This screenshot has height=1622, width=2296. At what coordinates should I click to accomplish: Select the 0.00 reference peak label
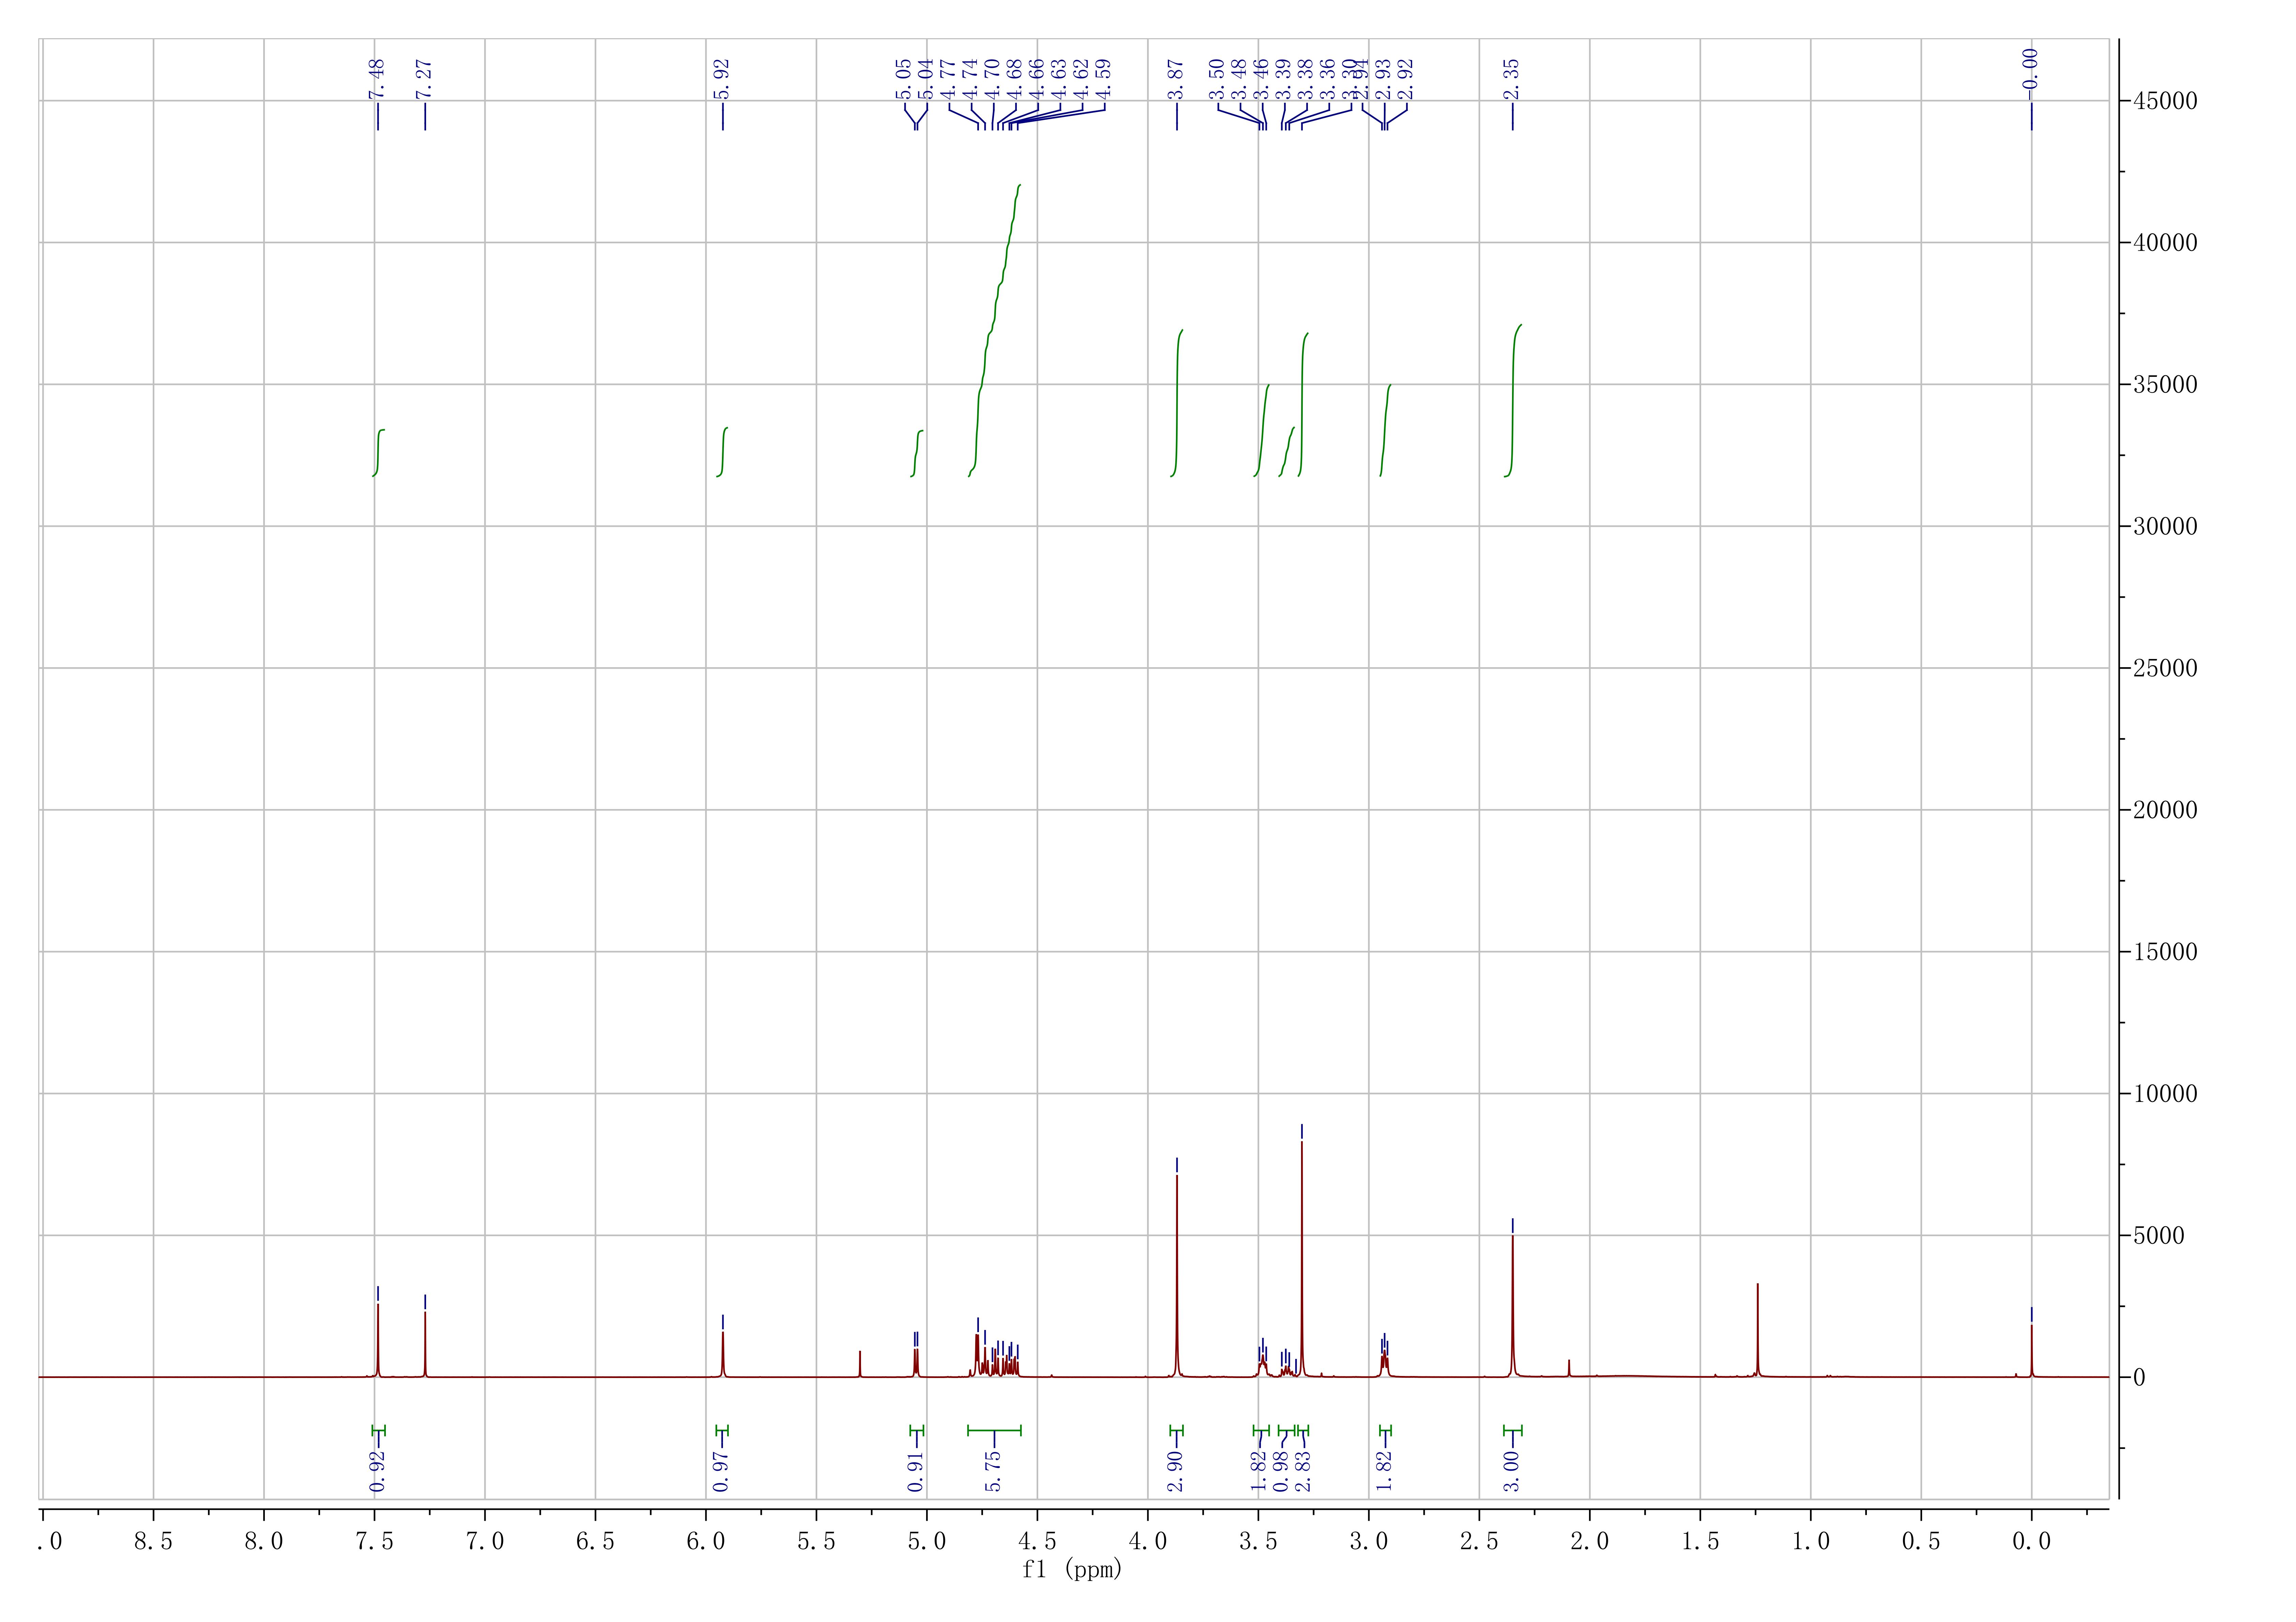point(2030,68)
